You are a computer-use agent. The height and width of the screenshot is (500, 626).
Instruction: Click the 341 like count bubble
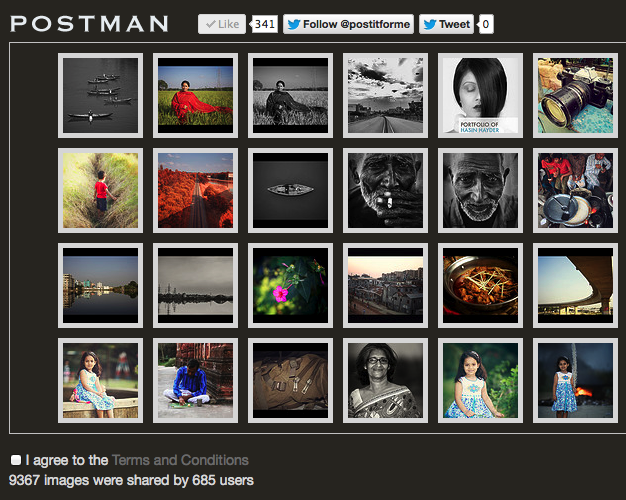[x=264, y=24]
